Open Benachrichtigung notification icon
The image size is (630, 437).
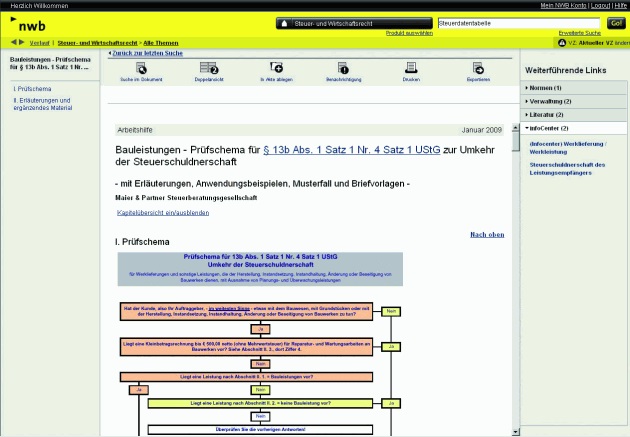pos(343,67)
